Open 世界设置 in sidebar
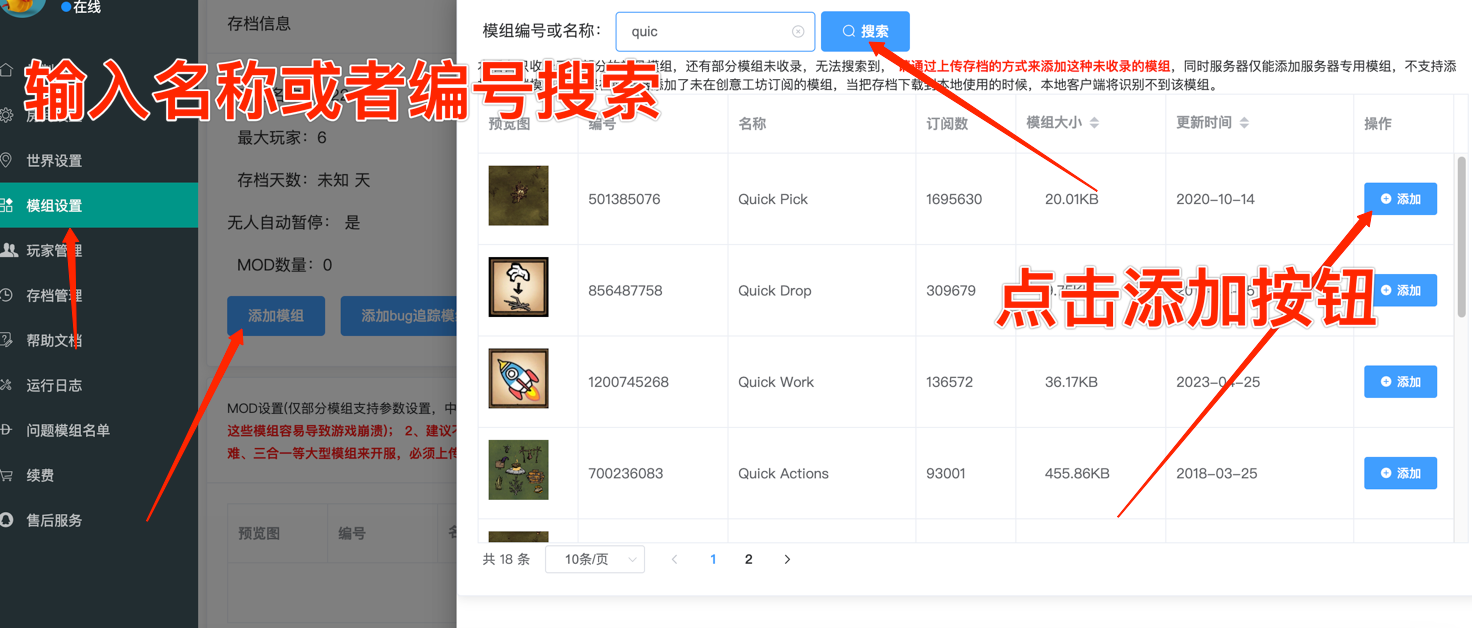The width and height of the screenshot is (1472, 628). tap(54, 161)
